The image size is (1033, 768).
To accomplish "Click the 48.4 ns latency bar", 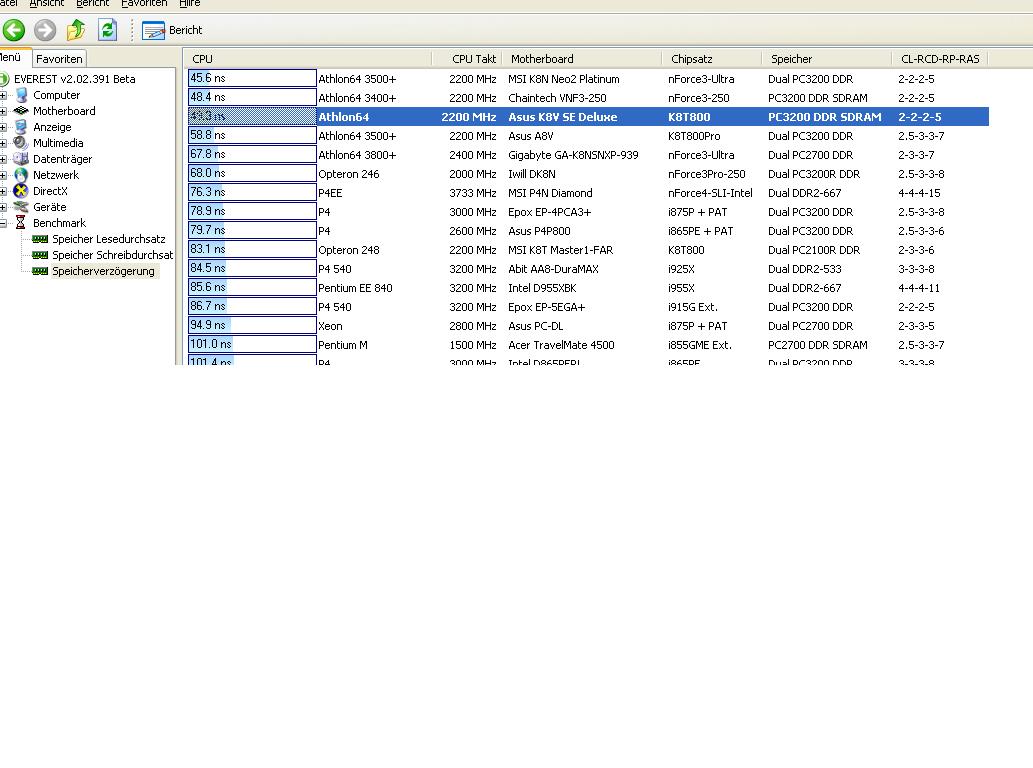I will [252, 97].
